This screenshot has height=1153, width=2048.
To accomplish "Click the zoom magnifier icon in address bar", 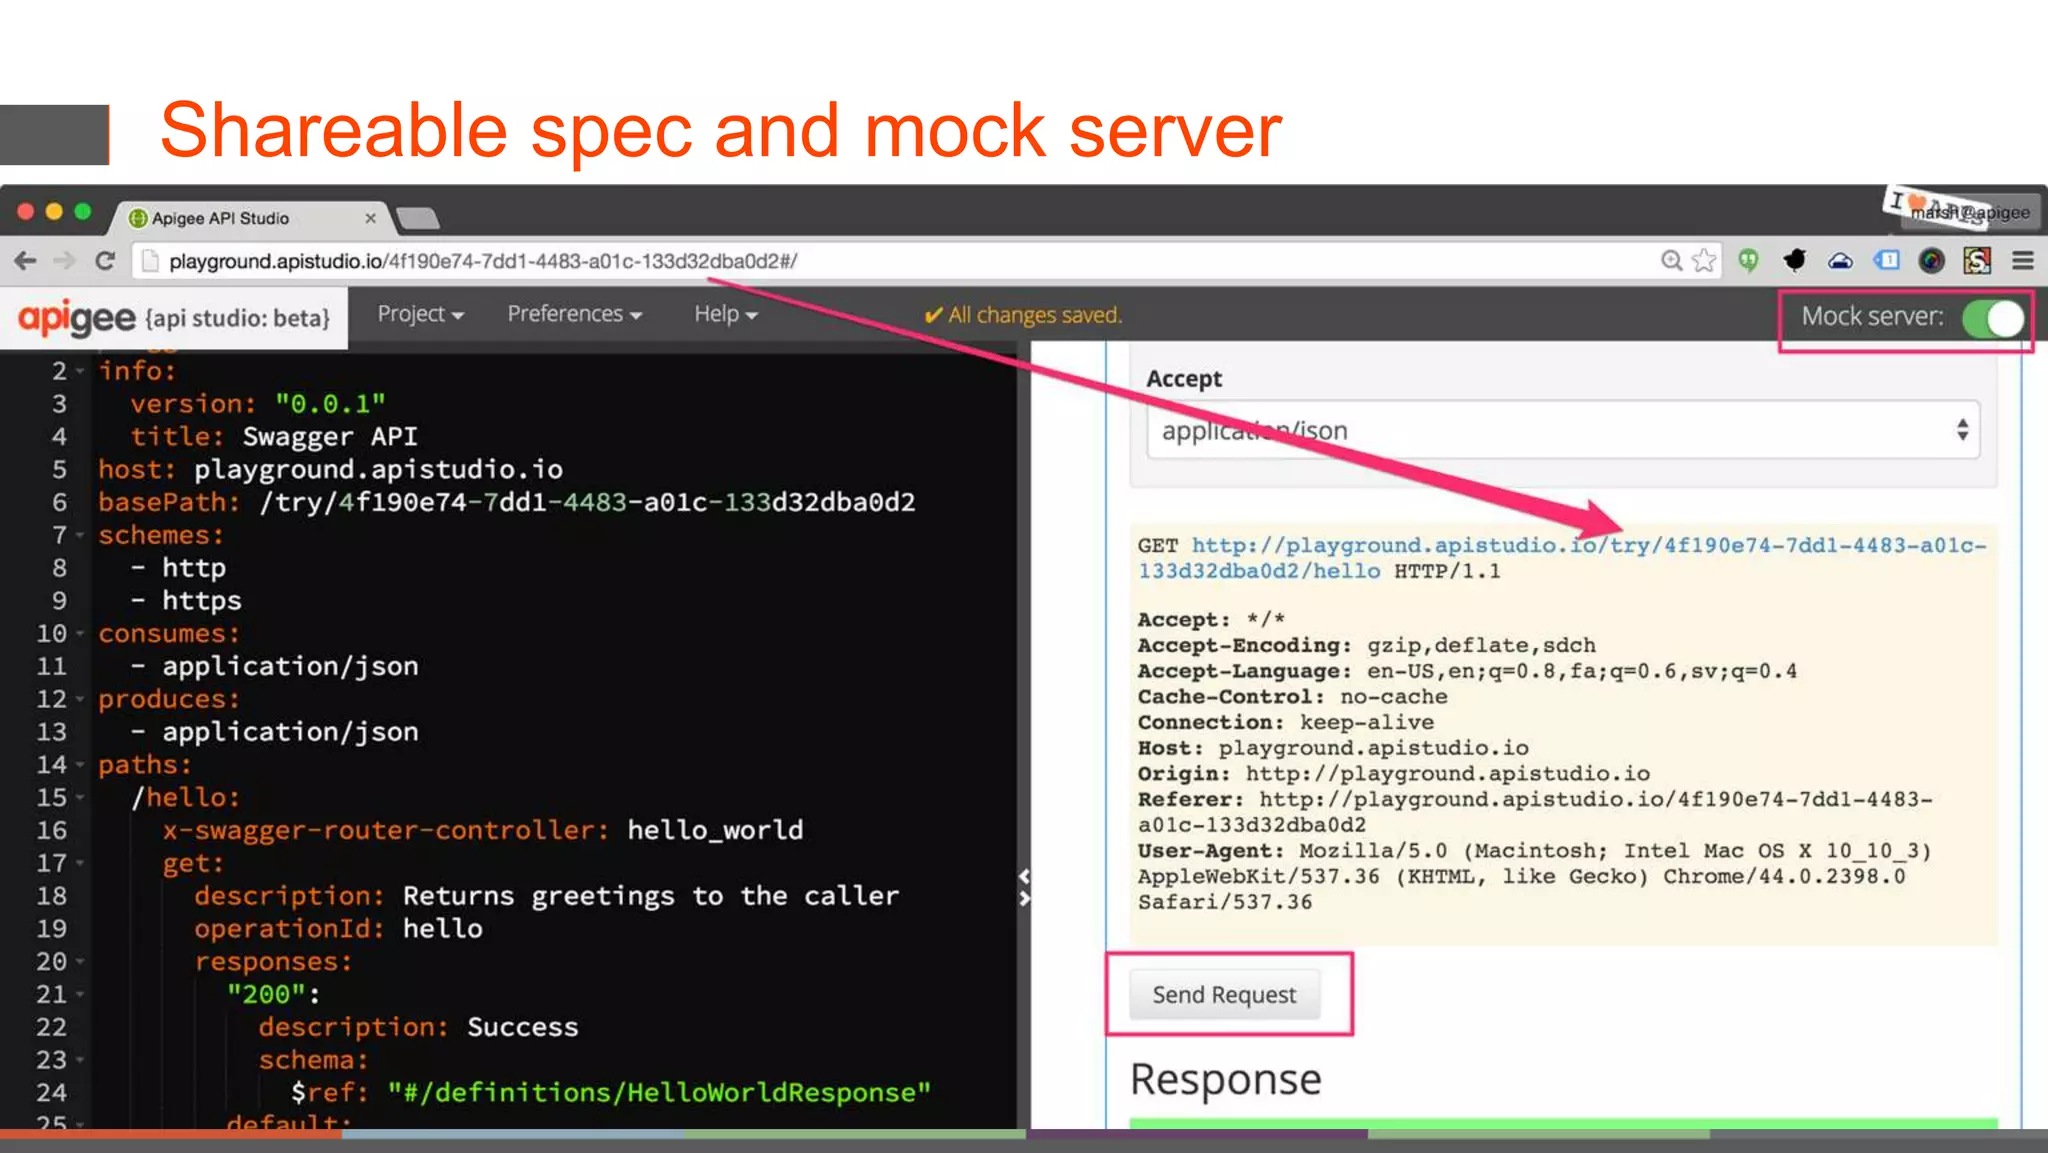I will click(1671, 261).
